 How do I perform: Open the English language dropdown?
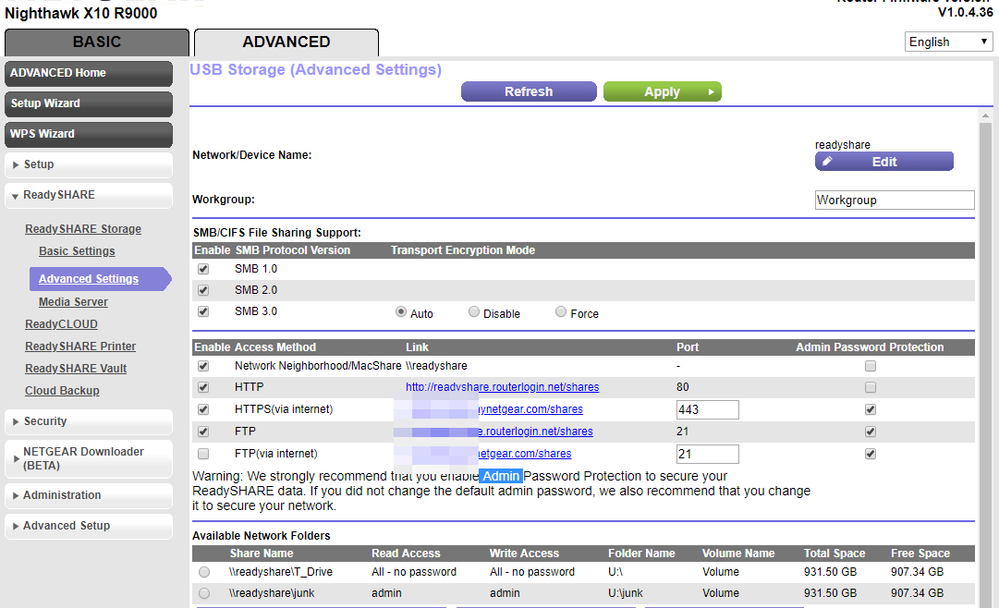point(947,41)
